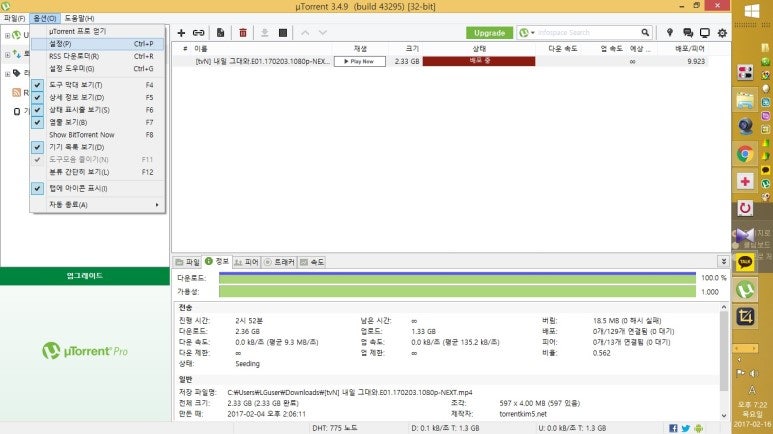Viewport: 773px width, 434px height.
Task: Open Facebook icon in status bar
Action: point(673,428)
